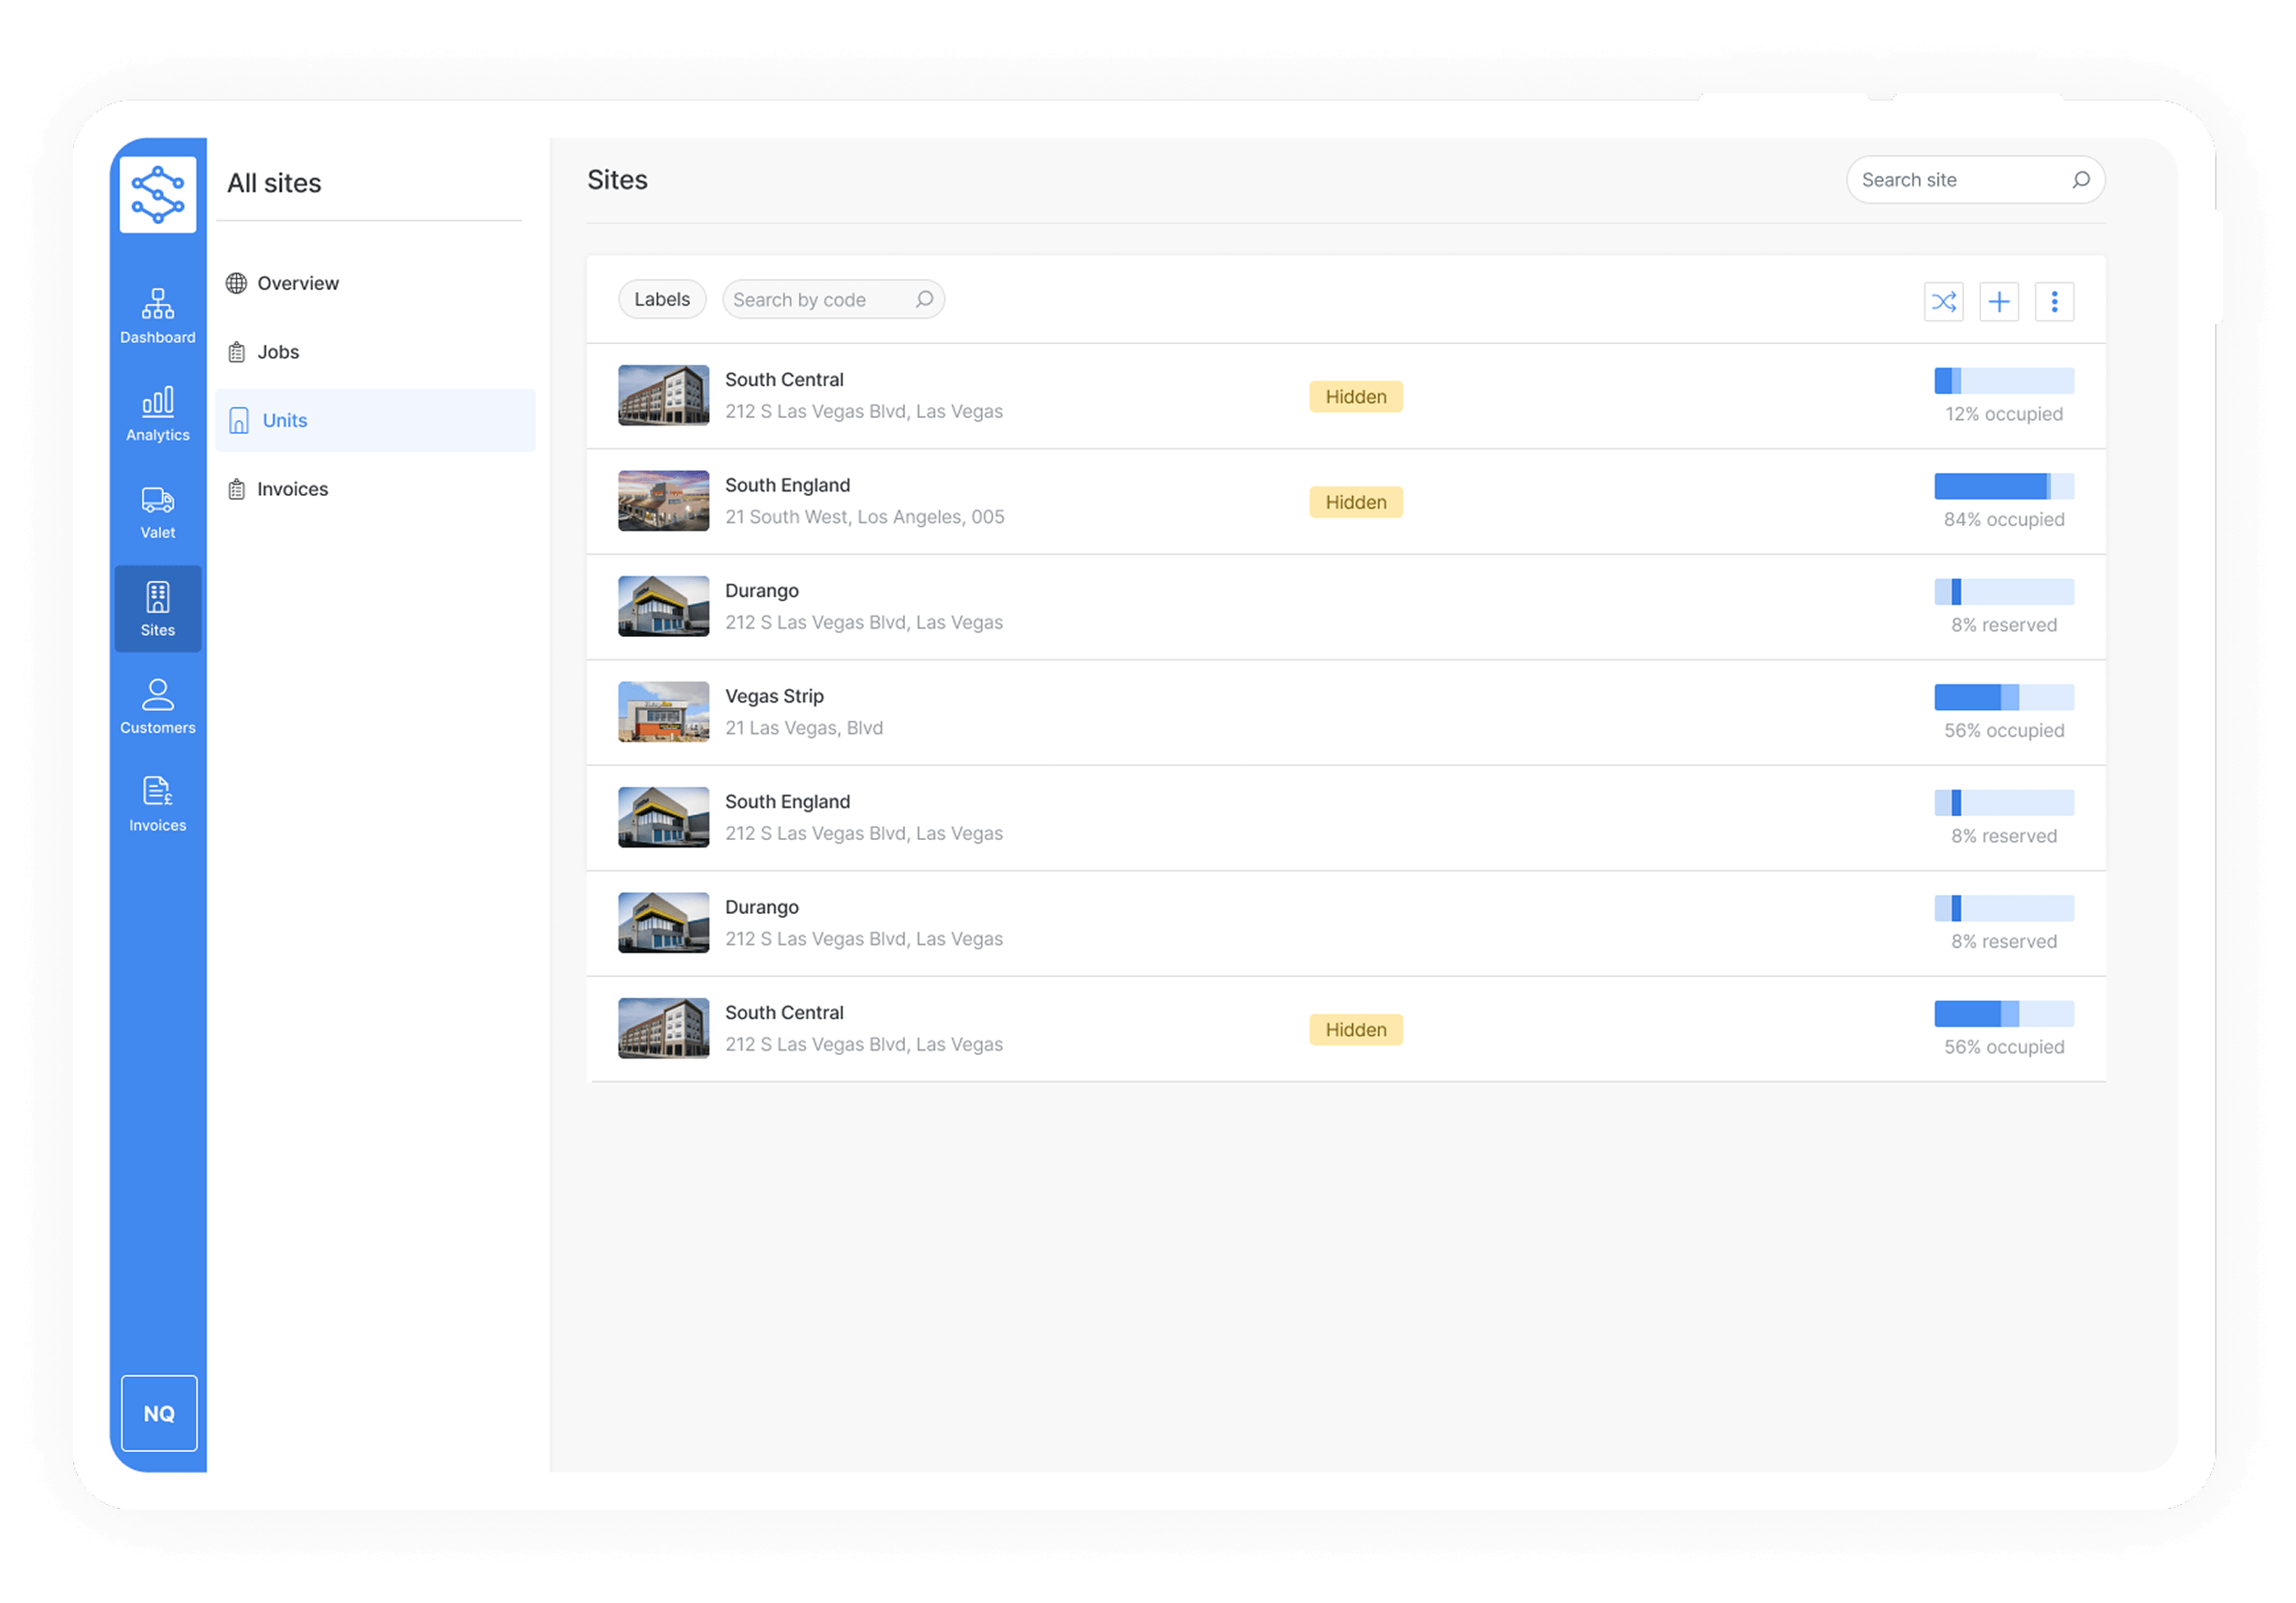Open Jobs in the All sites menu
Viewport: 2296px width, 1603px height.
pyautogui.click(x=278, y=352)
